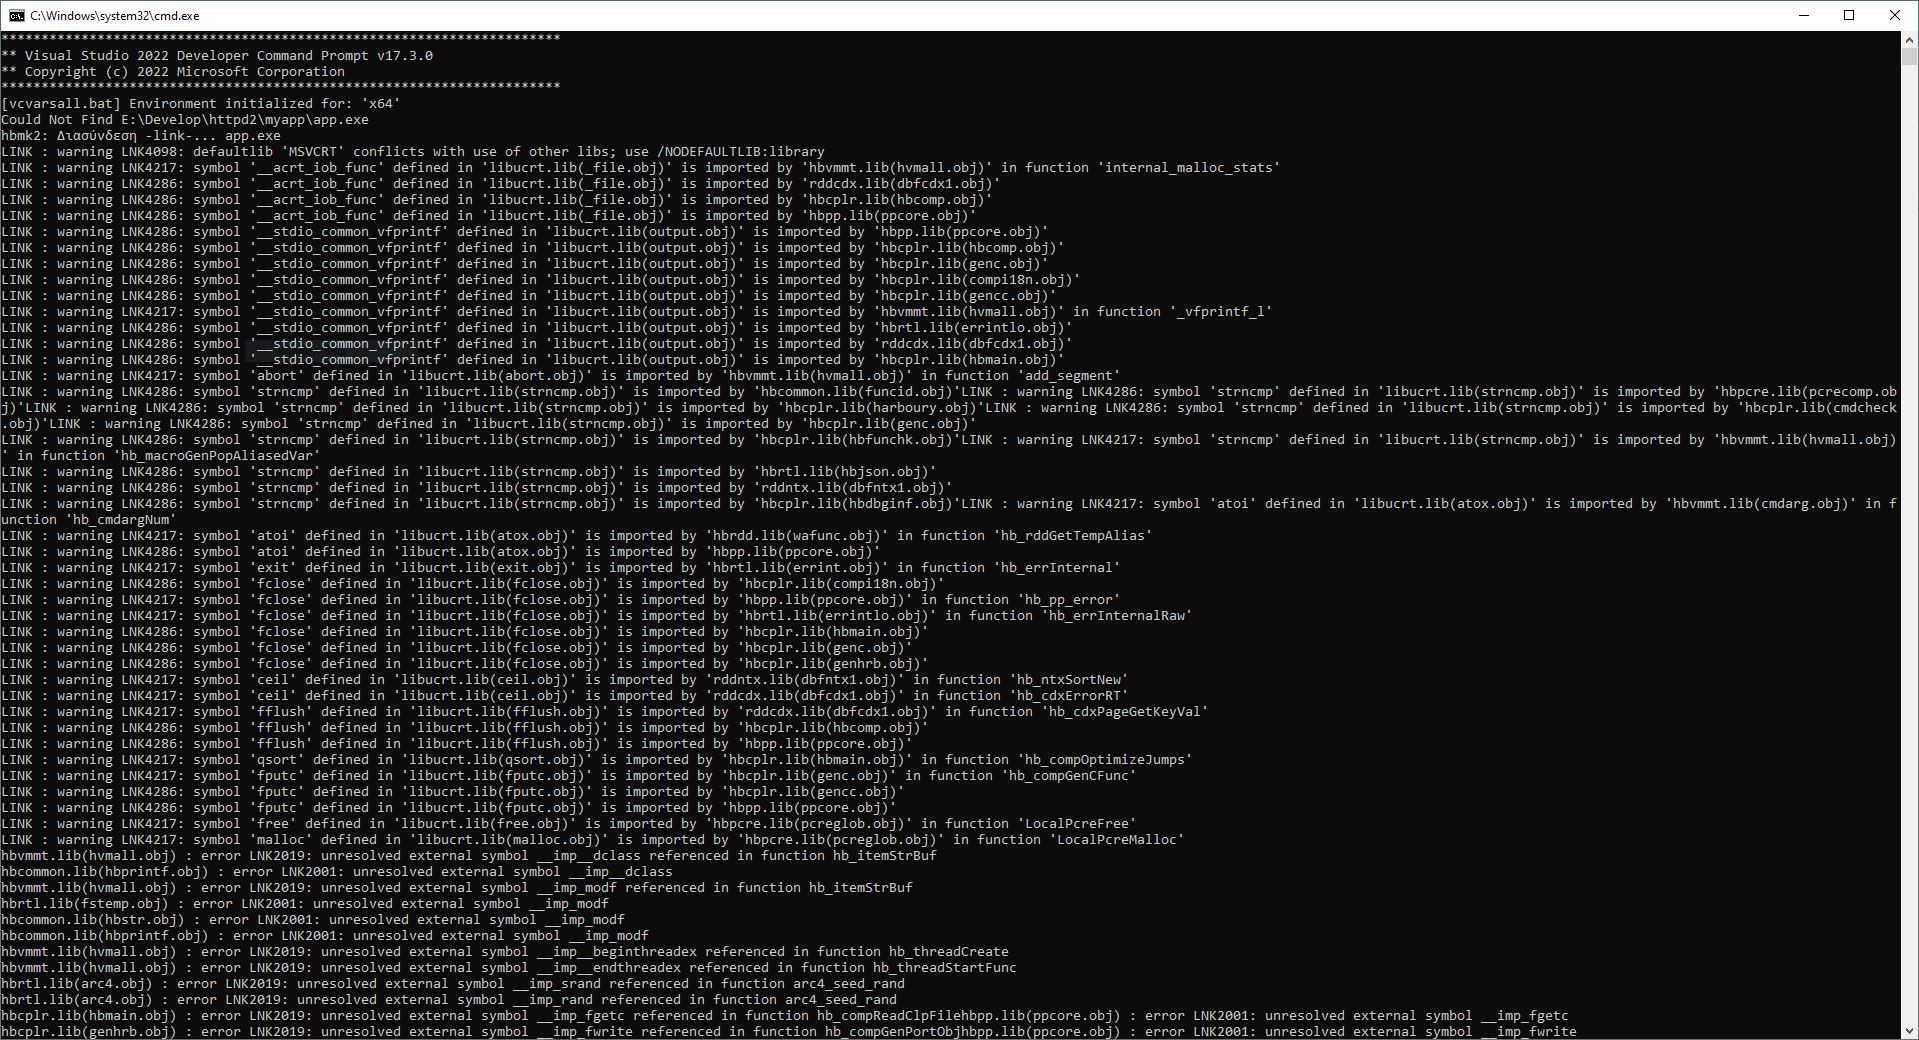1919x1040 pixels.
Task: Click the hbmk2 link app.exe line
Action: [141, 136]
